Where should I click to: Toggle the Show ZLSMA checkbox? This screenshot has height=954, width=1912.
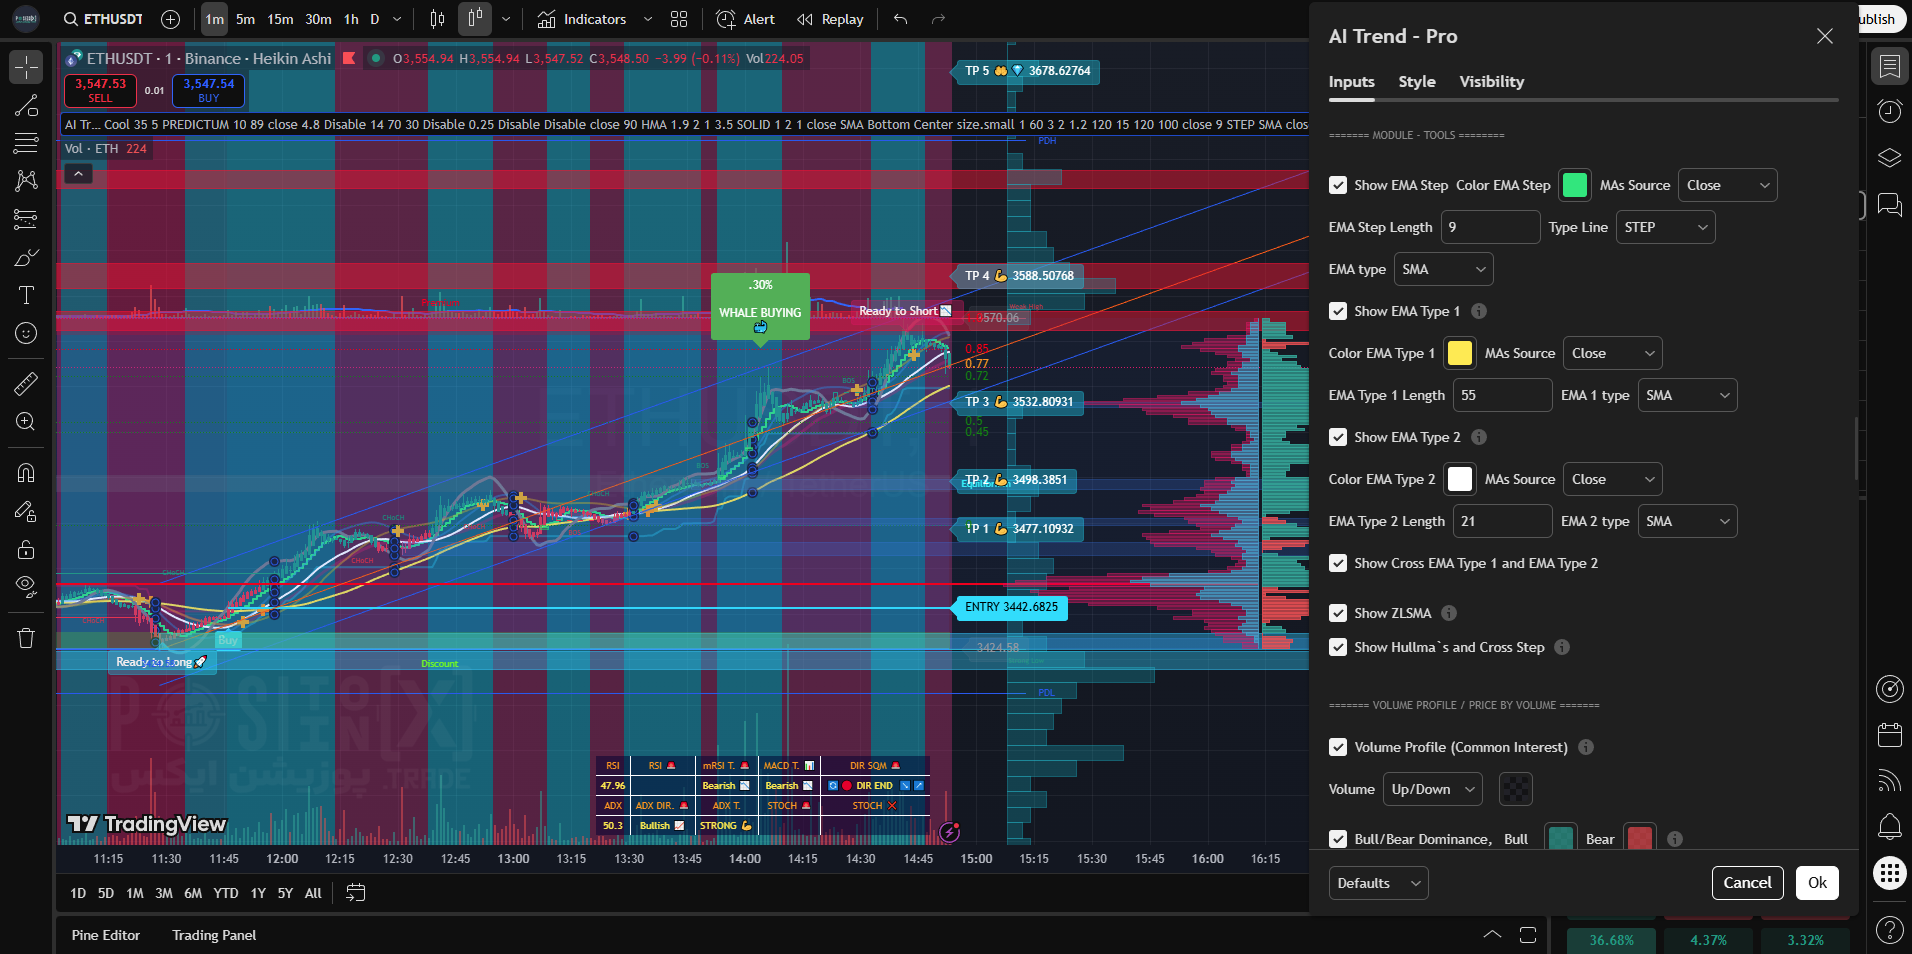click(x=1338, y=613)
